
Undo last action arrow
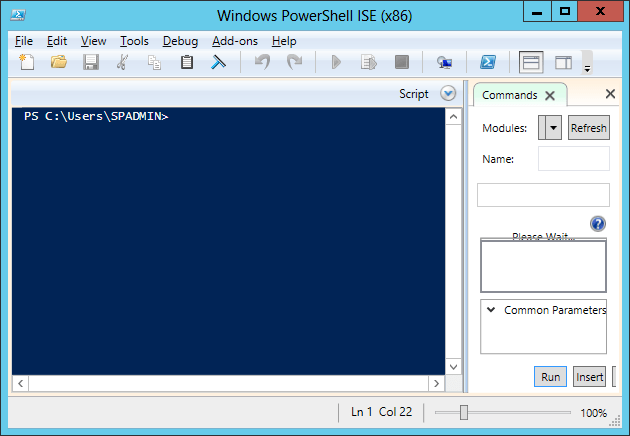[262, 62]
